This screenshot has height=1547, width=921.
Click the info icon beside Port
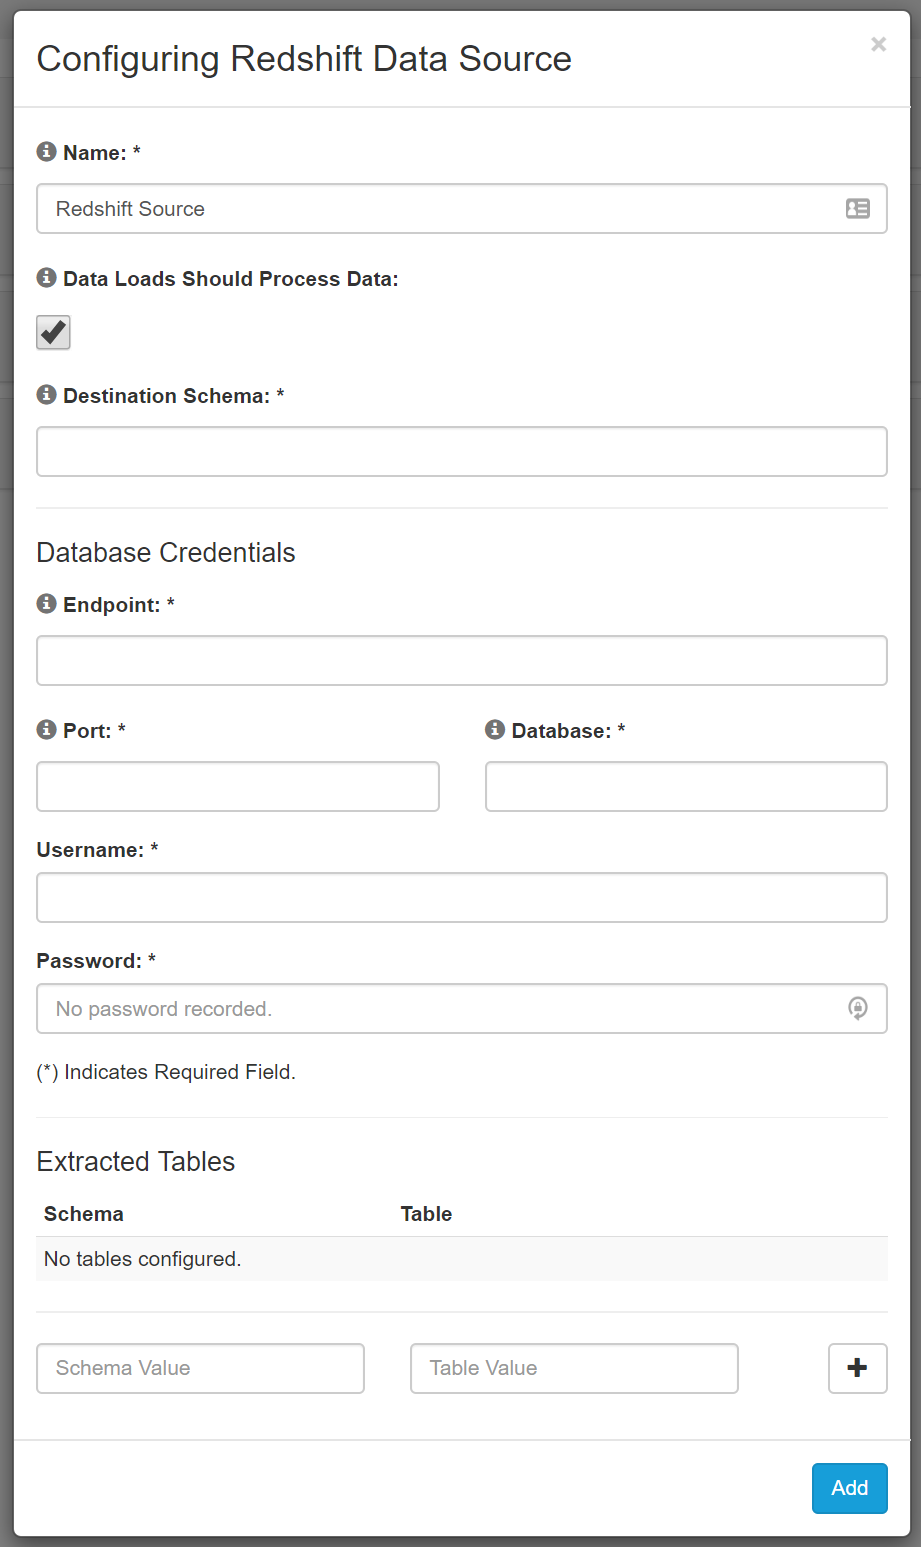point(46,730)
